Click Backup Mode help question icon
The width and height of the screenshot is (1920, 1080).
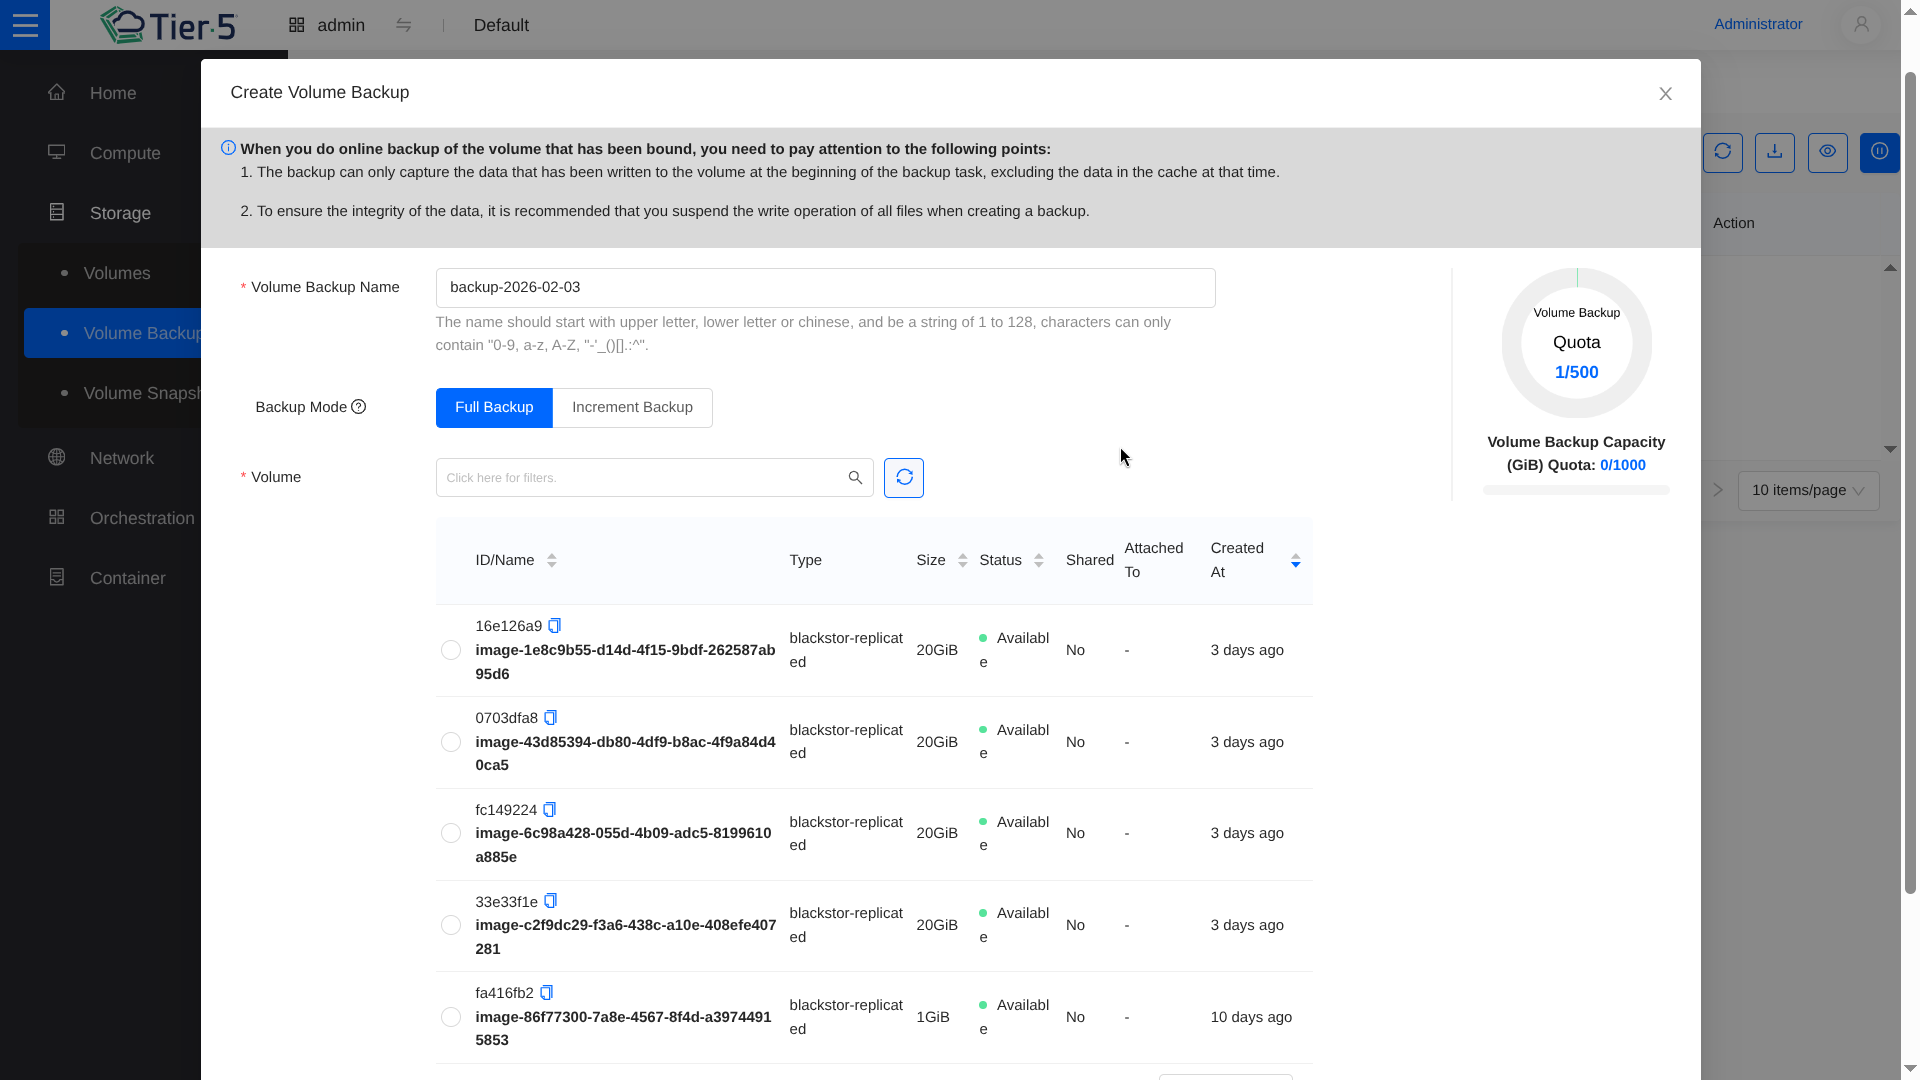click(x=359, y=407)
